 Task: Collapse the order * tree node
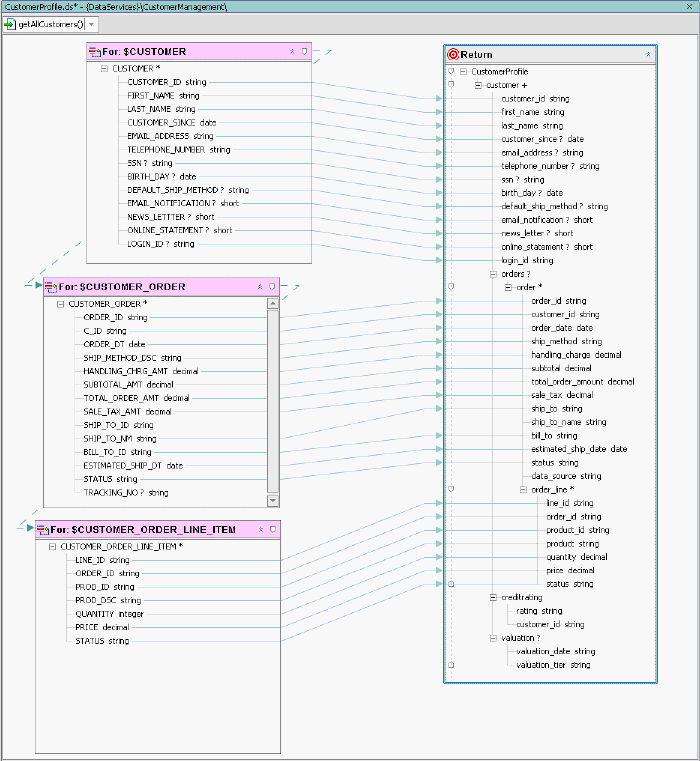click(508, 287)
